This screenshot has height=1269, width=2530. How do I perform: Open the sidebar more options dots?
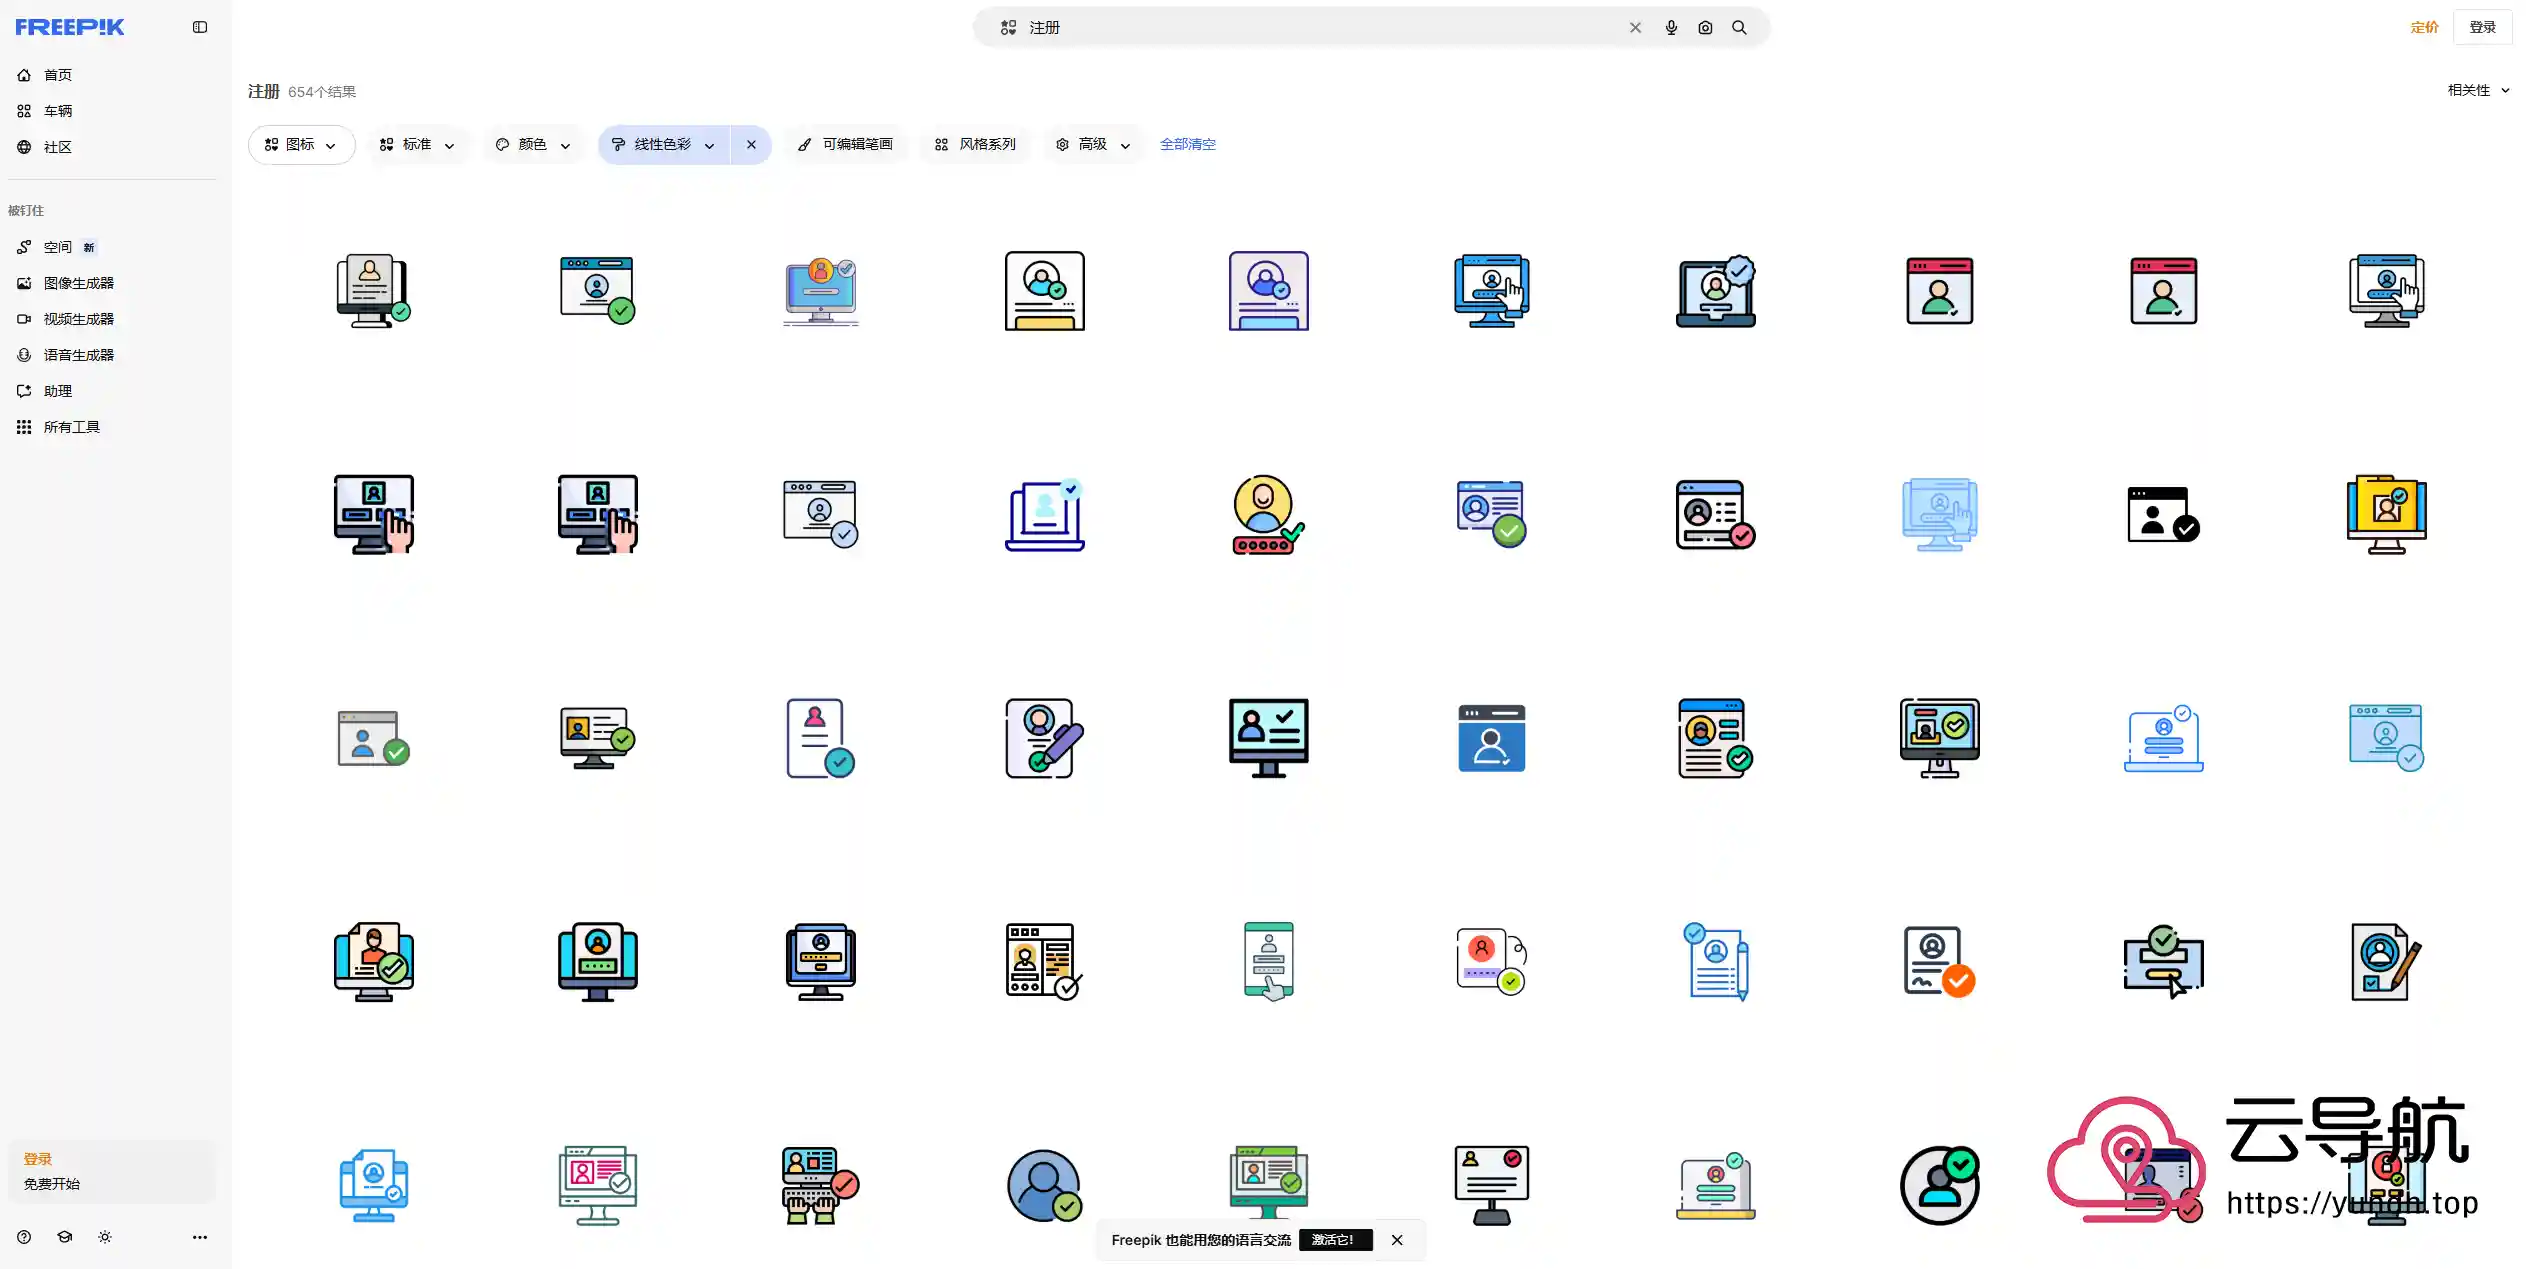[x=199, y=1237]
